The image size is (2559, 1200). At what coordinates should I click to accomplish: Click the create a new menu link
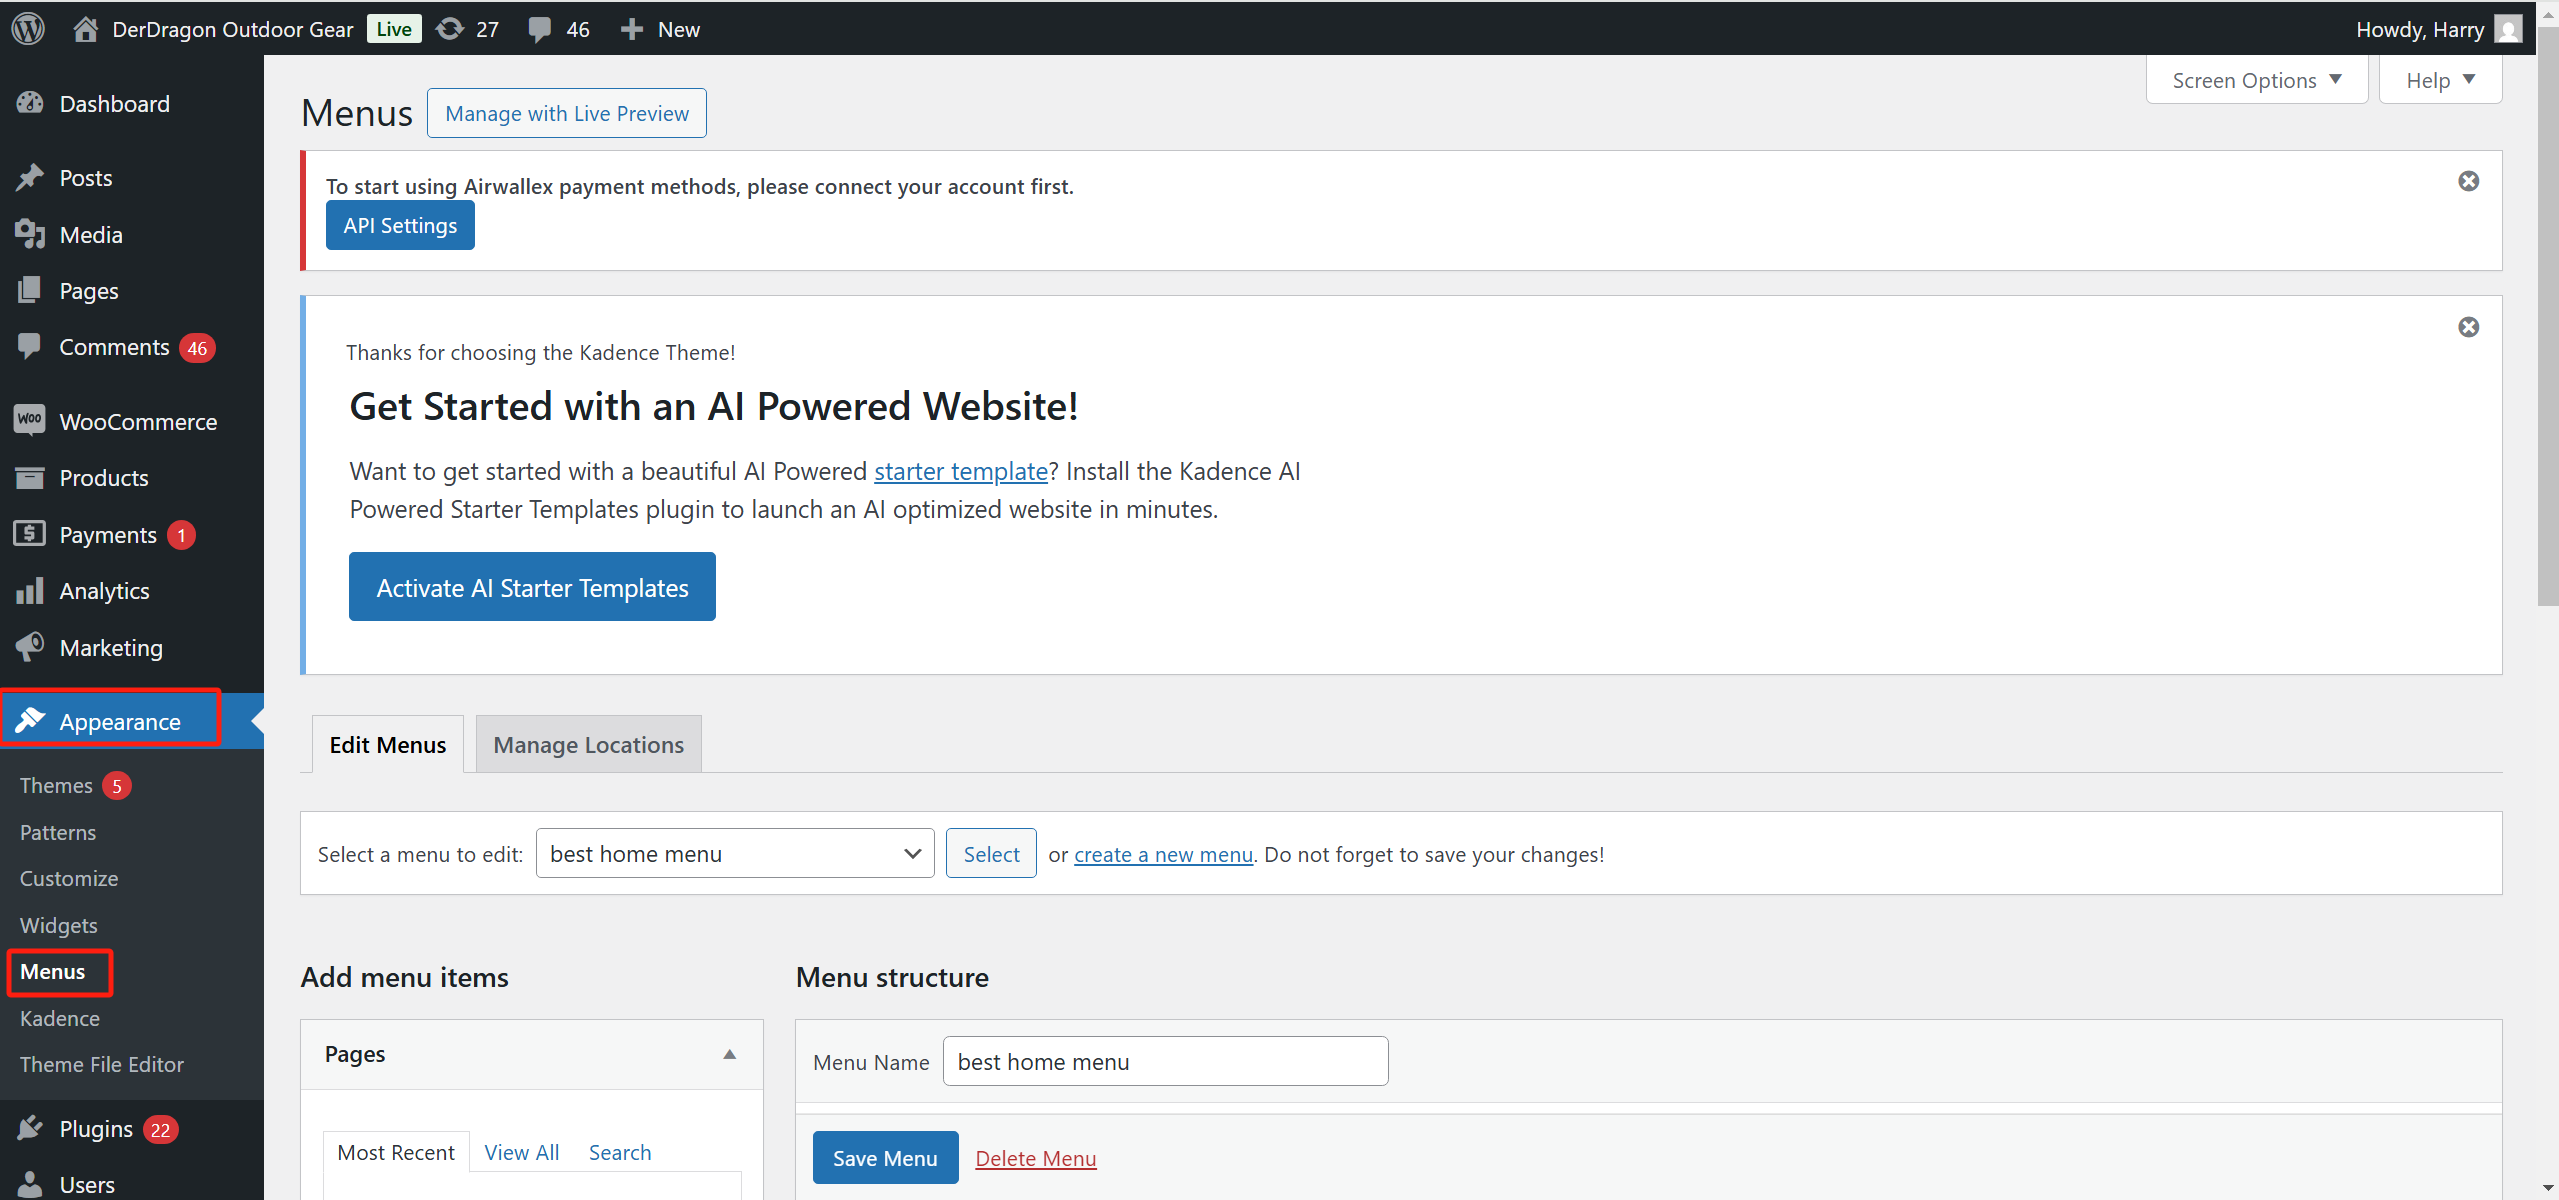[x=1163, y=854]
